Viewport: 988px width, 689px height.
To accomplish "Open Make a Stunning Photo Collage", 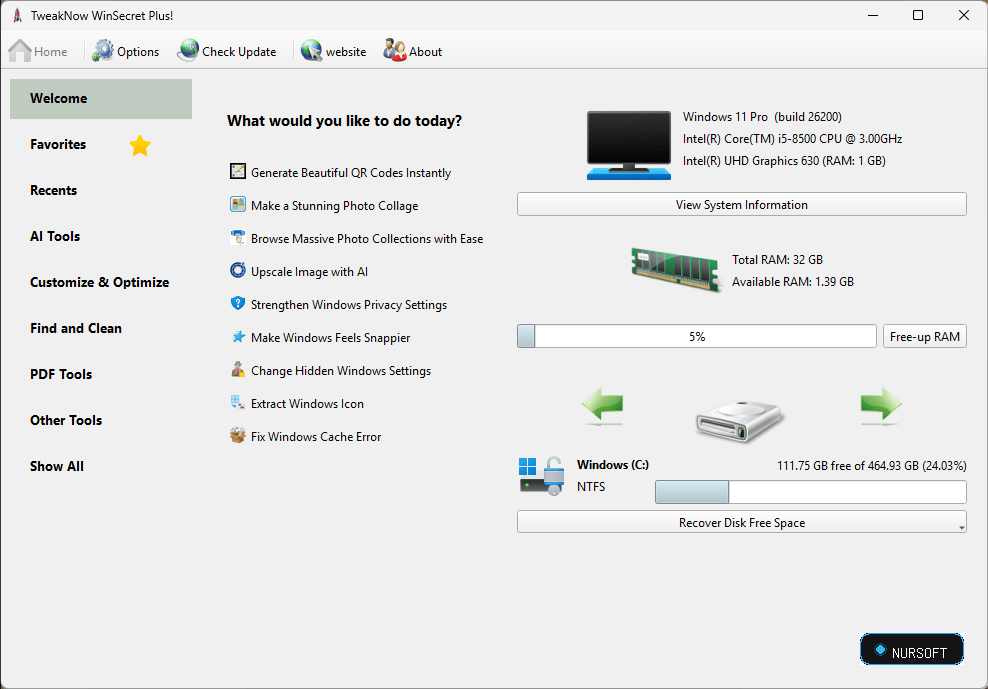I will [x=335, y=206].
